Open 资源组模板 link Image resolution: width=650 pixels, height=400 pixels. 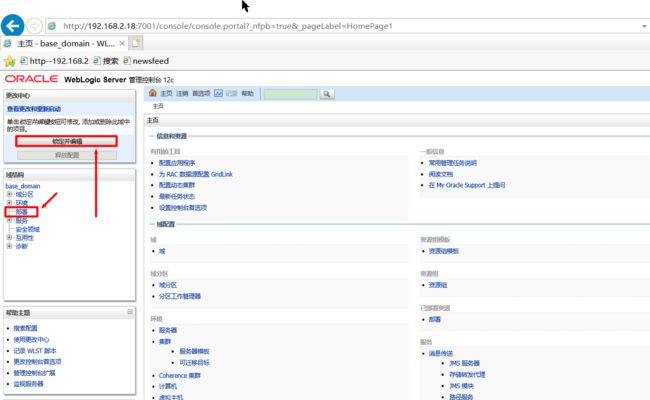pos(444,251)
